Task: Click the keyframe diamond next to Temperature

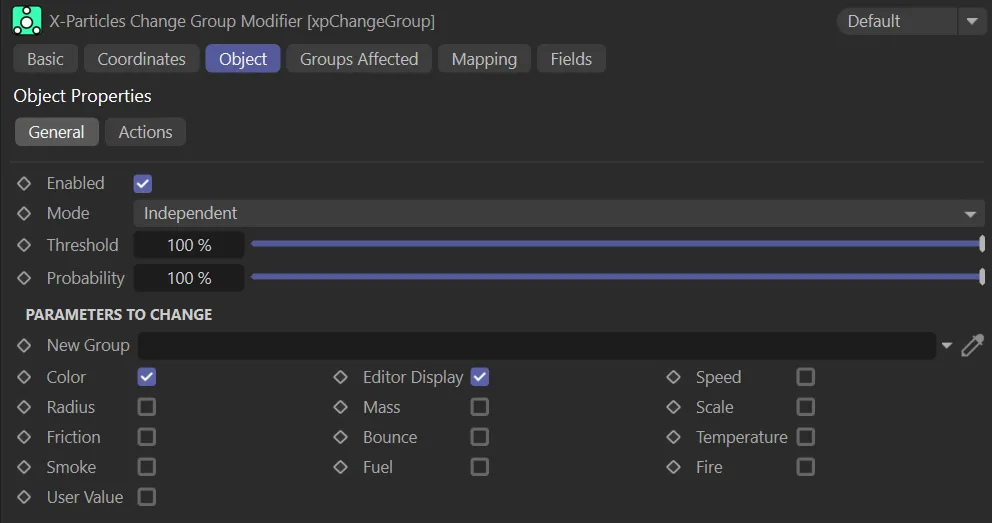Action: (x=674, y=437)
